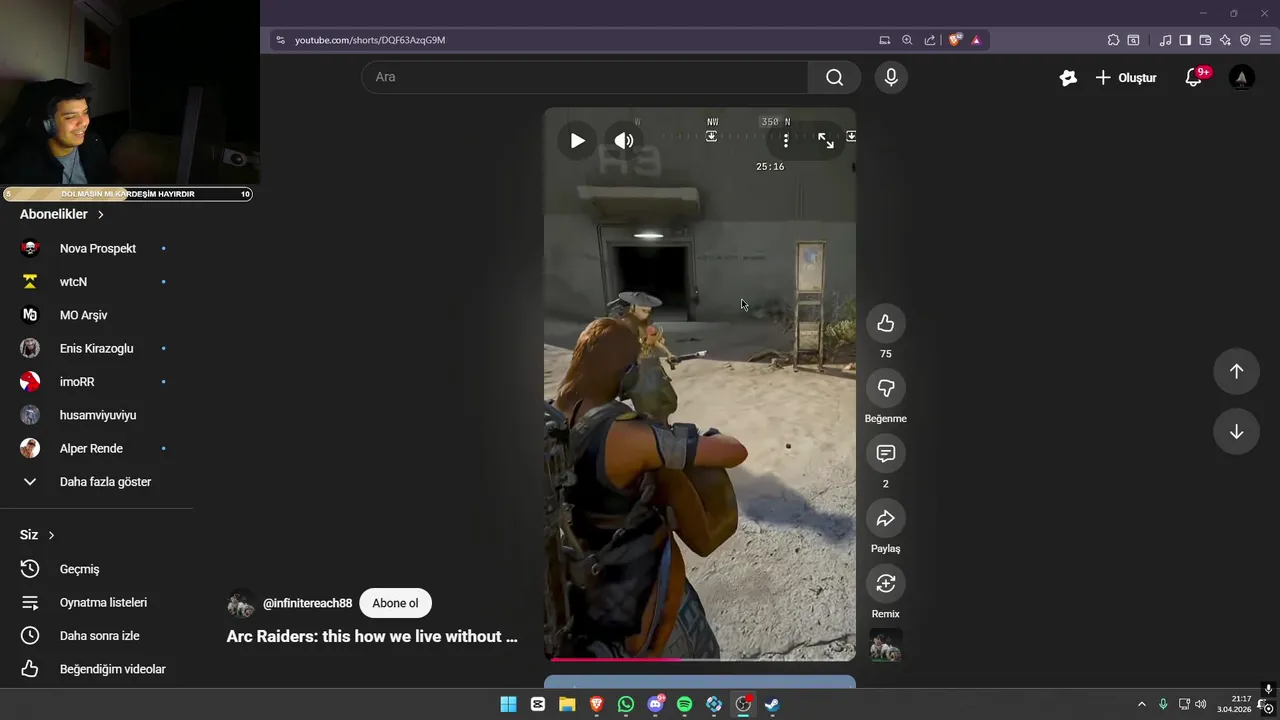The image size is (1280, 720).
Task: Expand the Short to full screen
Action: 826,141
